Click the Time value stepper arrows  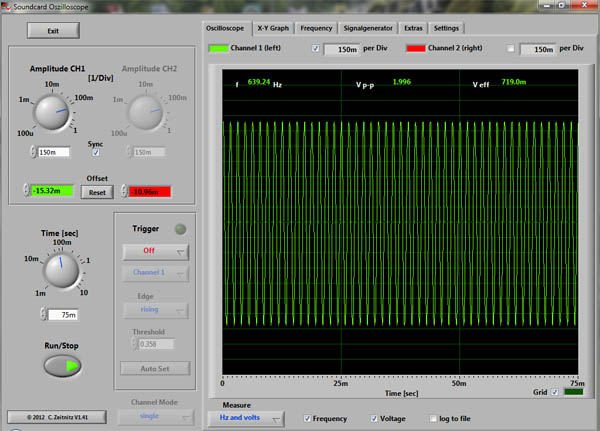tap(42, 314)
